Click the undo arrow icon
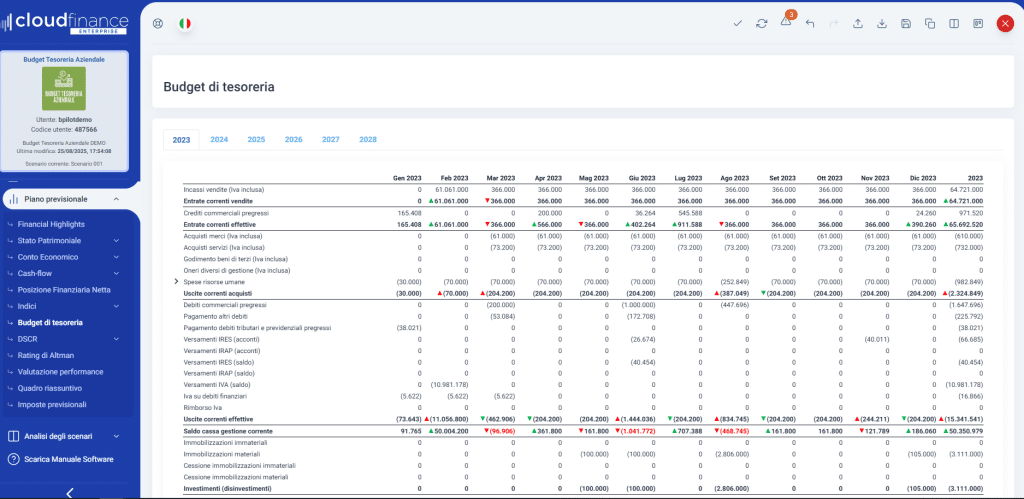 click(x=810, y=24)
